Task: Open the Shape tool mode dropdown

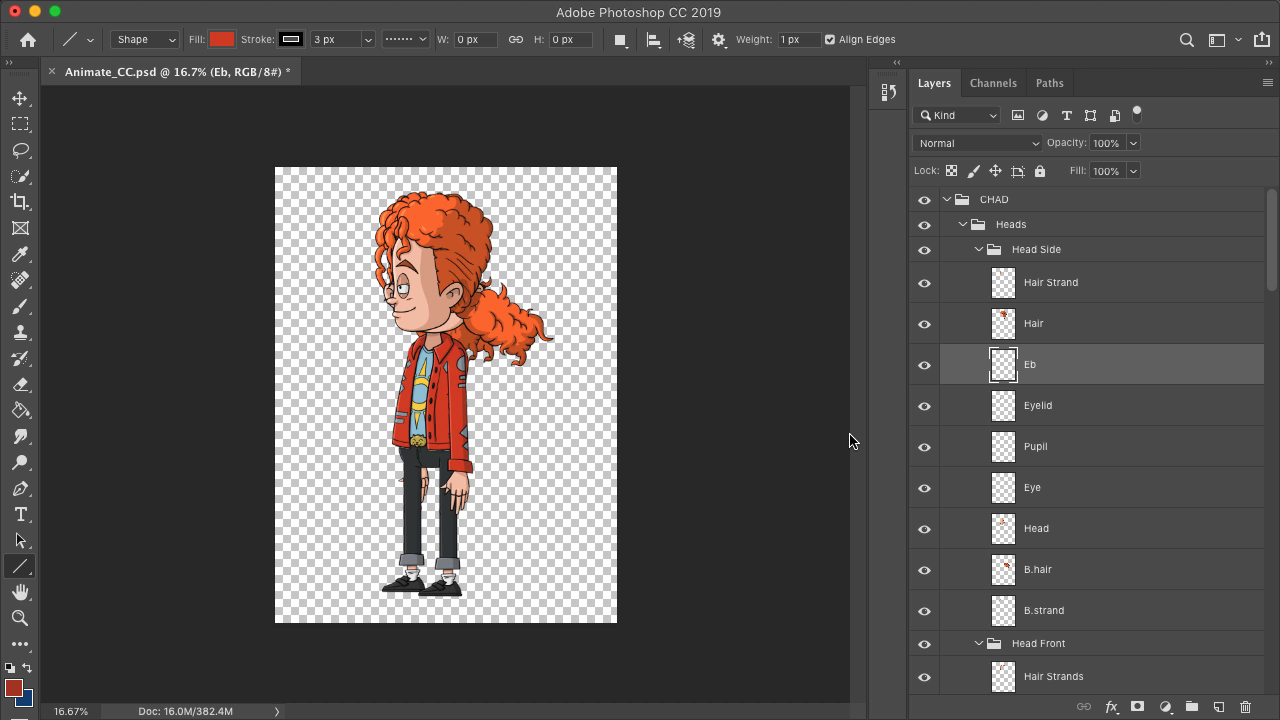Action: (x=145, y=40)
